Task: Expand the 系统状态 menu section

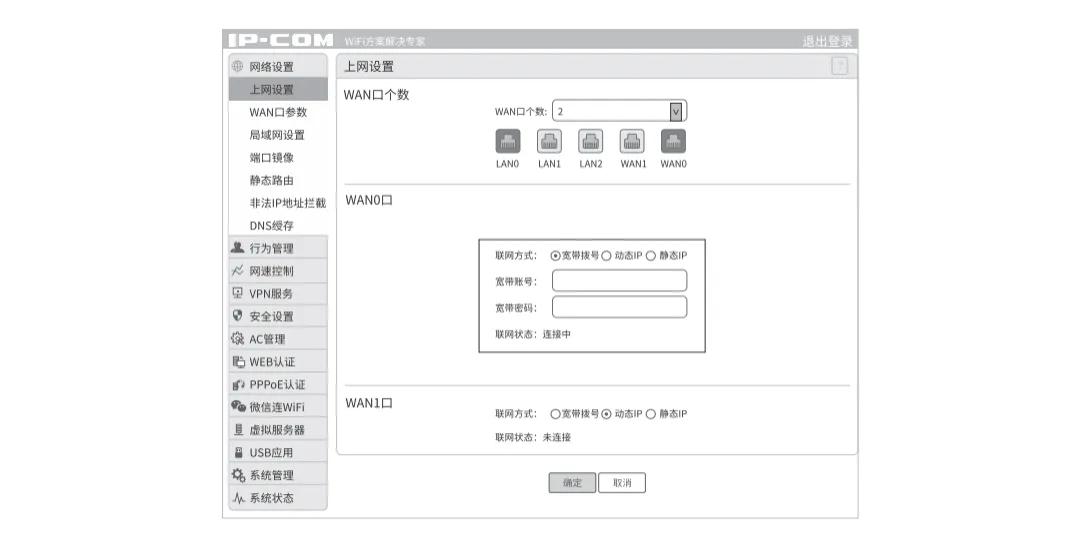Action: (x=278, y=498)
